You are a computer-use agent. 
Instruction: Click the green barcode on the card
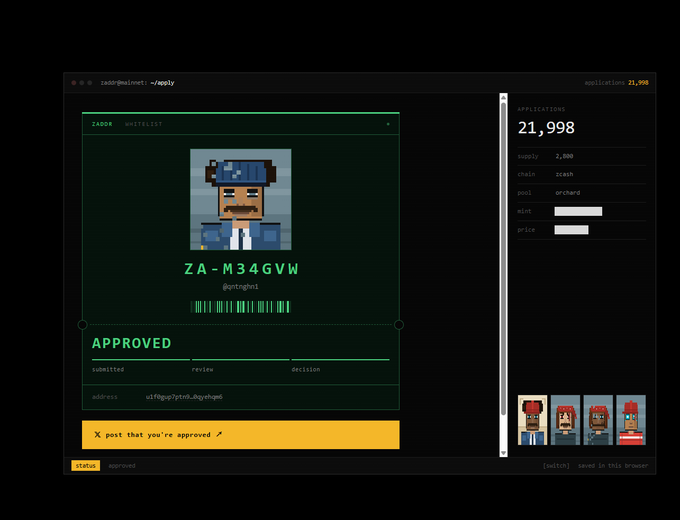[241, 307]
